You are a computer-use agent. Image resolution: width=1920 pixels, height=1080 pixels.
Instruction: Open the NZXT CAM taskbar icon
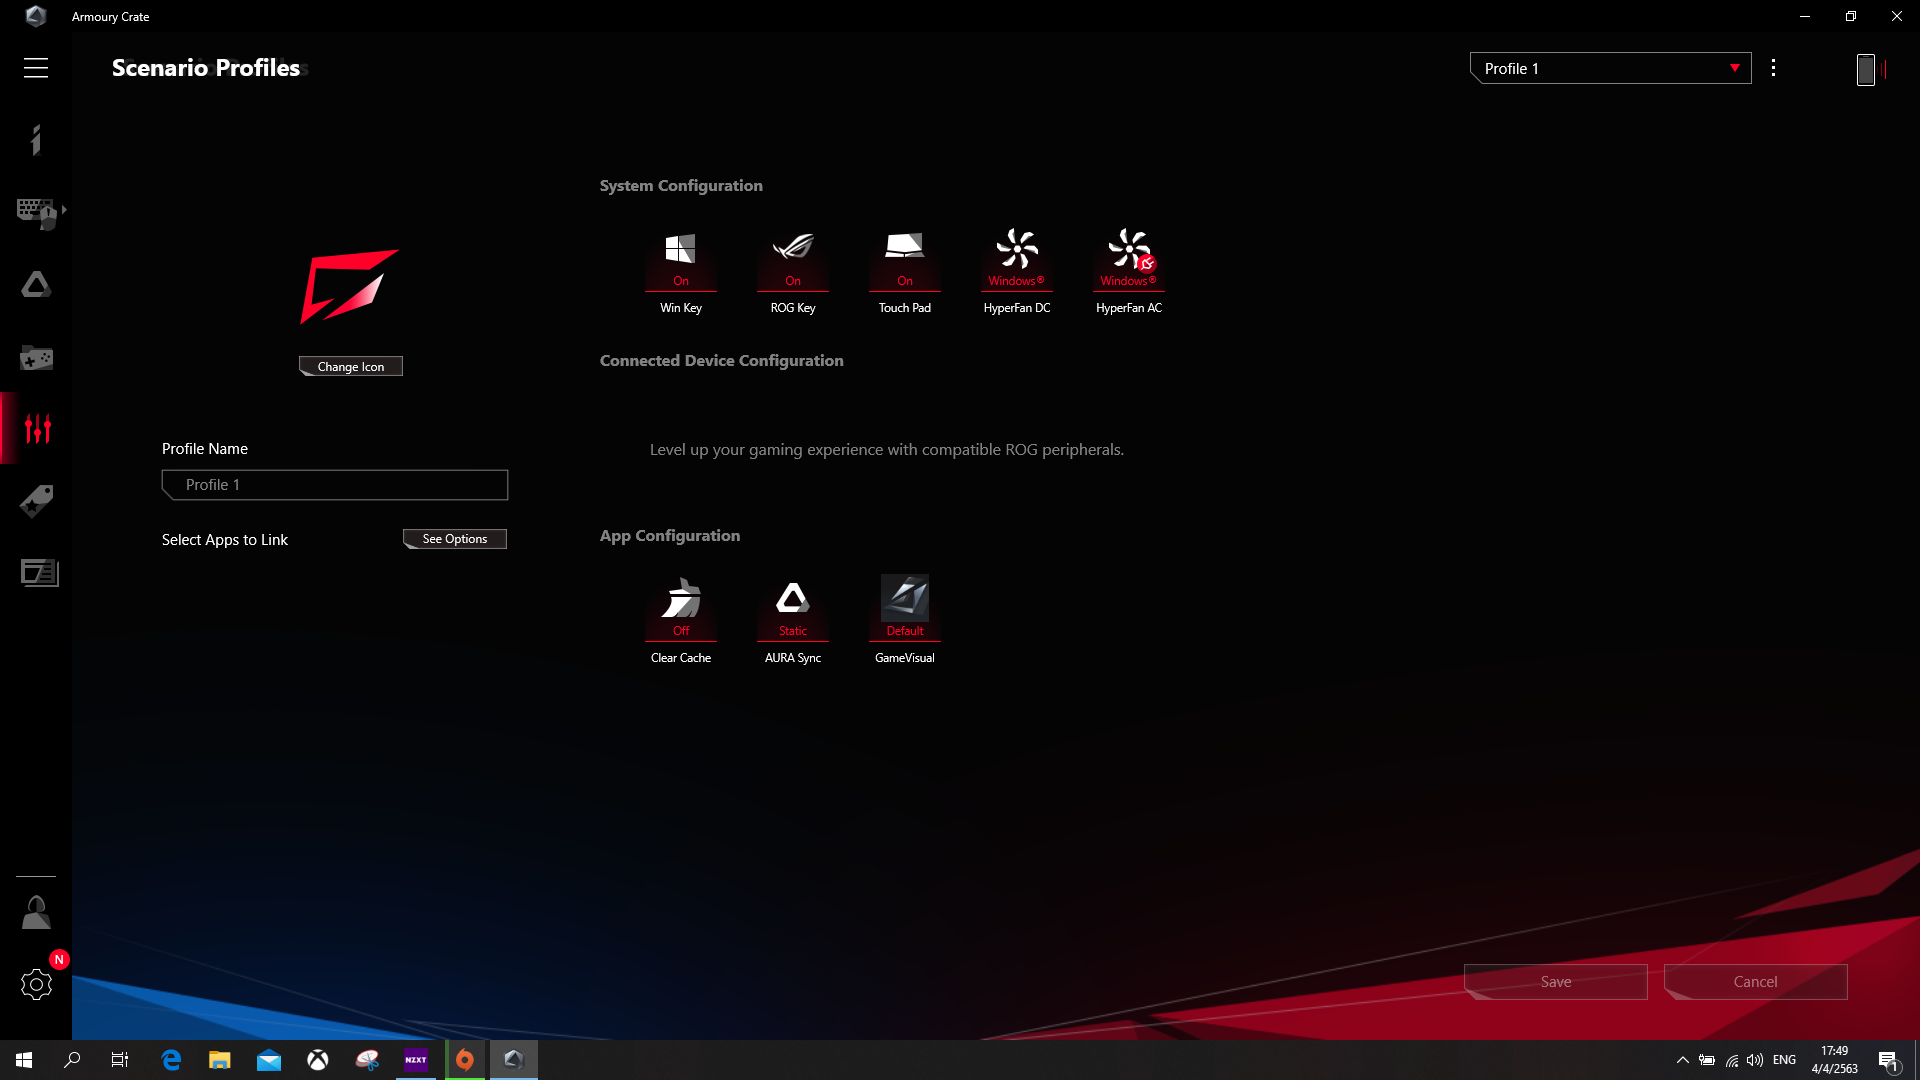pos(416,1060)
